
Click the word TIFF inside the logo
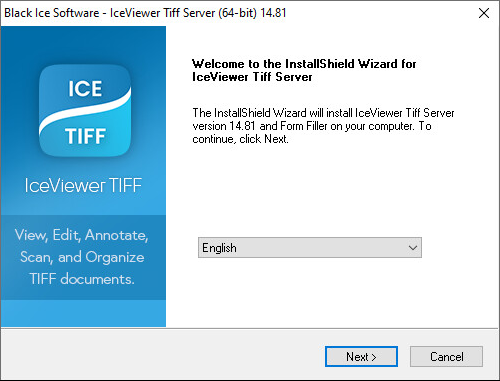(x=85, y=136)
